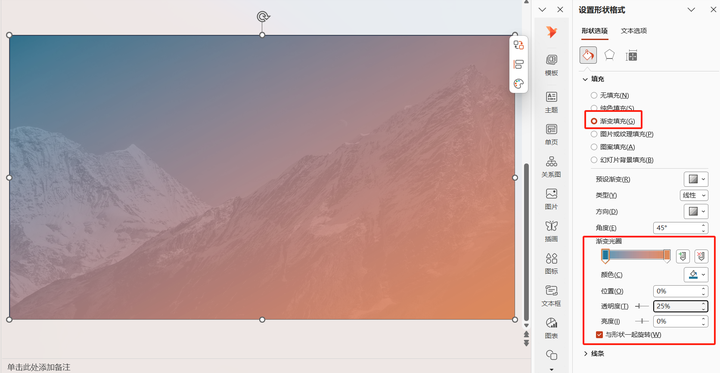720x373 pixels.
Task: Open the 图表 chart sidebar icon
Action: 551,328
